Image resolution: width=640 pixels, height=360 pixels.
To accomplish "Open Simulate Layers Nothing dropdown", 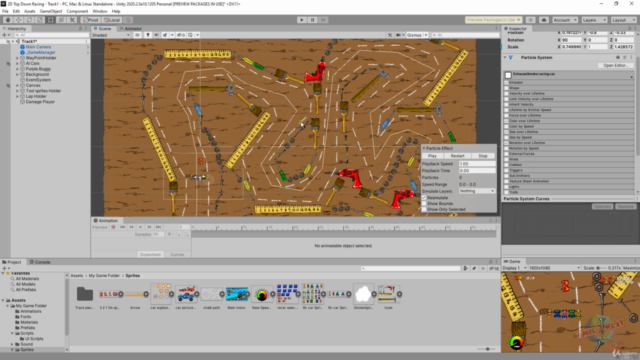I will tap(477, 191).
